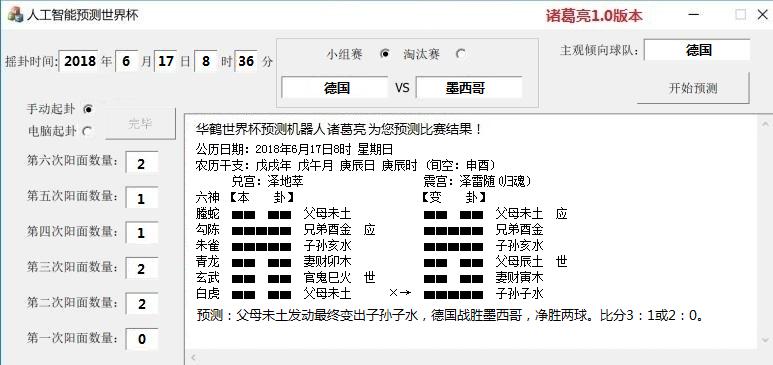
Task: Click the 第三次阳面数量 value field
Action: pyautogui.click(x=142, y=269)
